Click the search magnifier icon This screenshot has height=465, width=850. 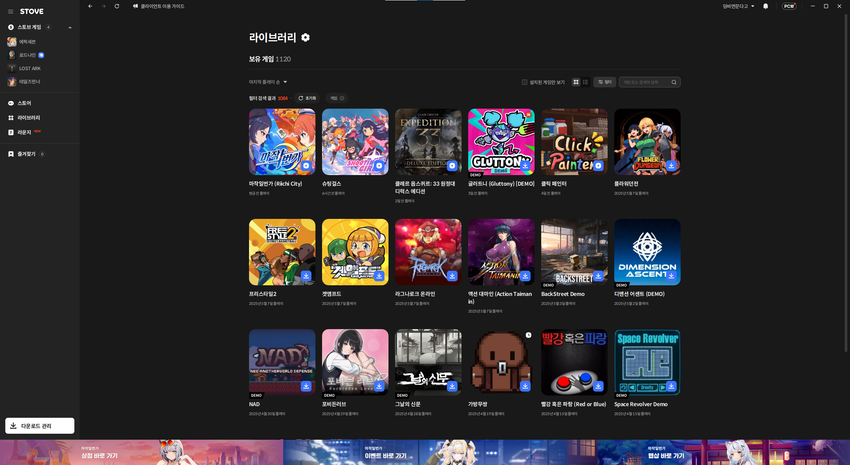[x=674, y=82]
